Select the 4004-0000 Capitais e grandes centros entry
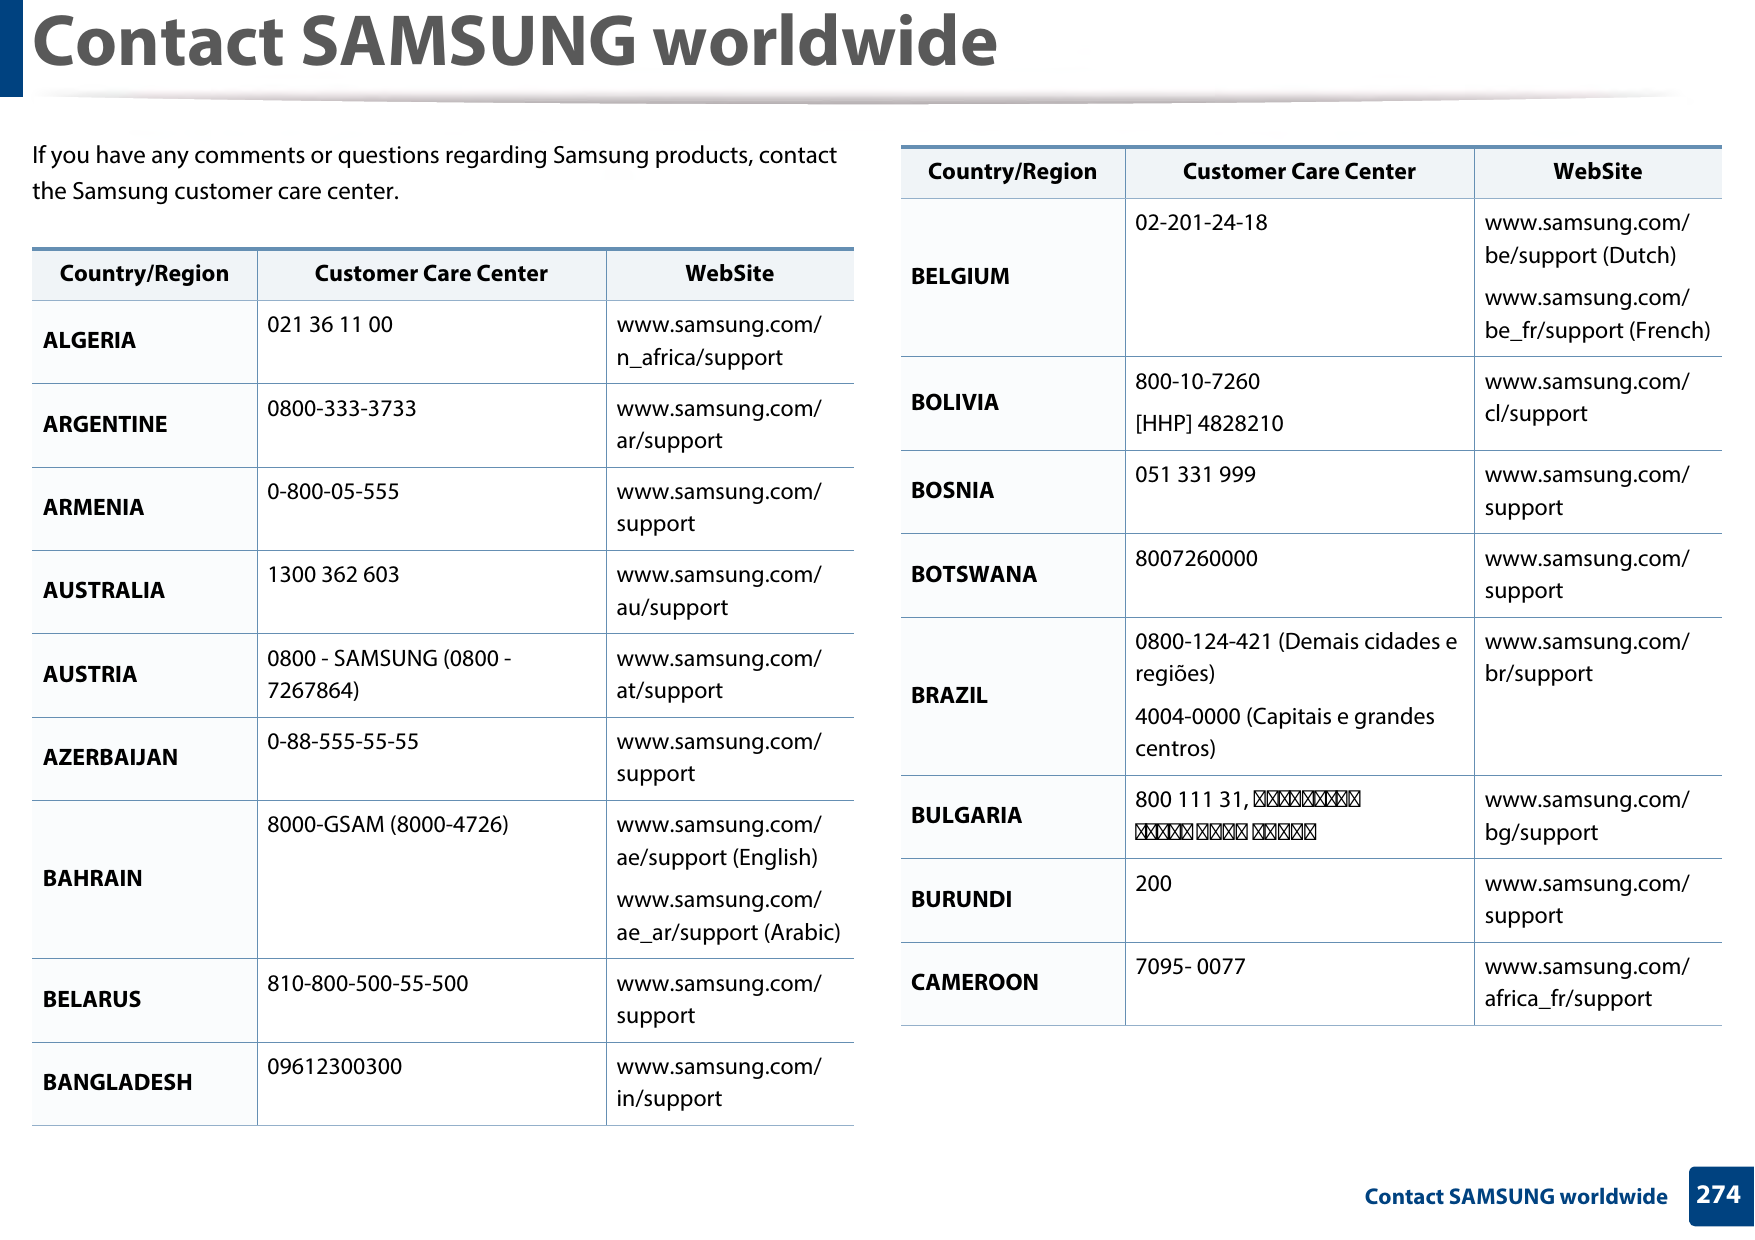The height and width of the screenshot is (1240, 1755). [x=1285, y=732]
